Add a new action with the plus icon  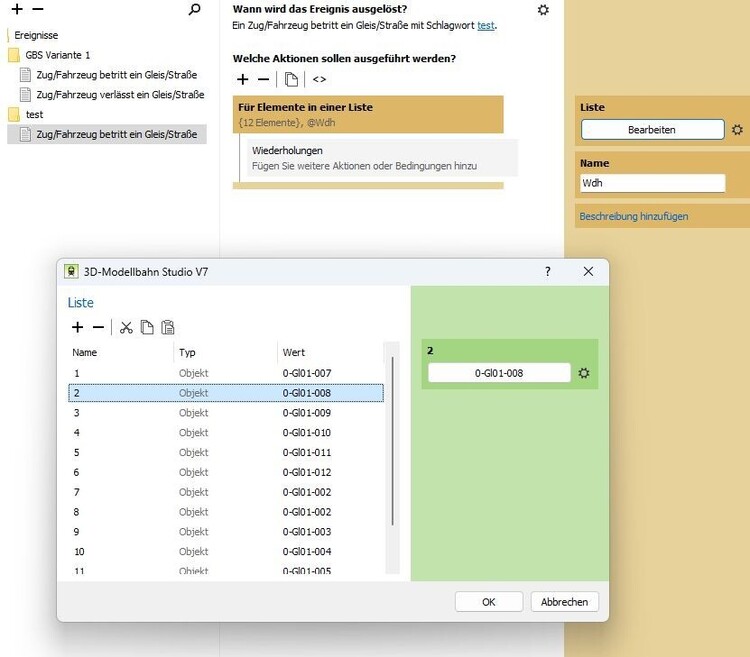243,79
